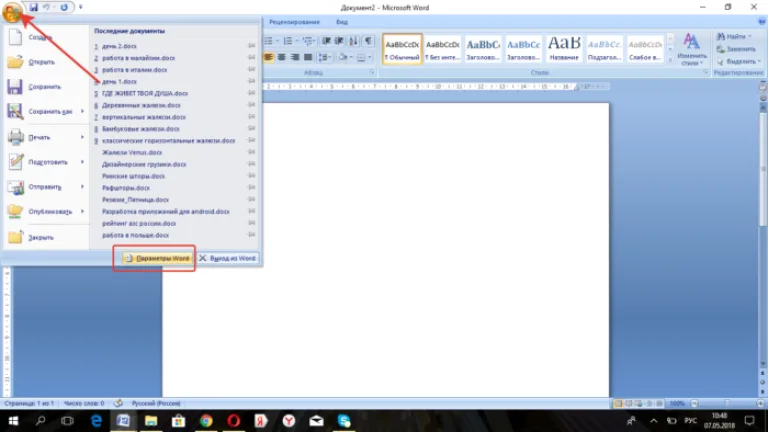Open recent document Римские шторы.docx
This screenshot has height=432, width=768.
pyautogui.click(x=133, y=176)
